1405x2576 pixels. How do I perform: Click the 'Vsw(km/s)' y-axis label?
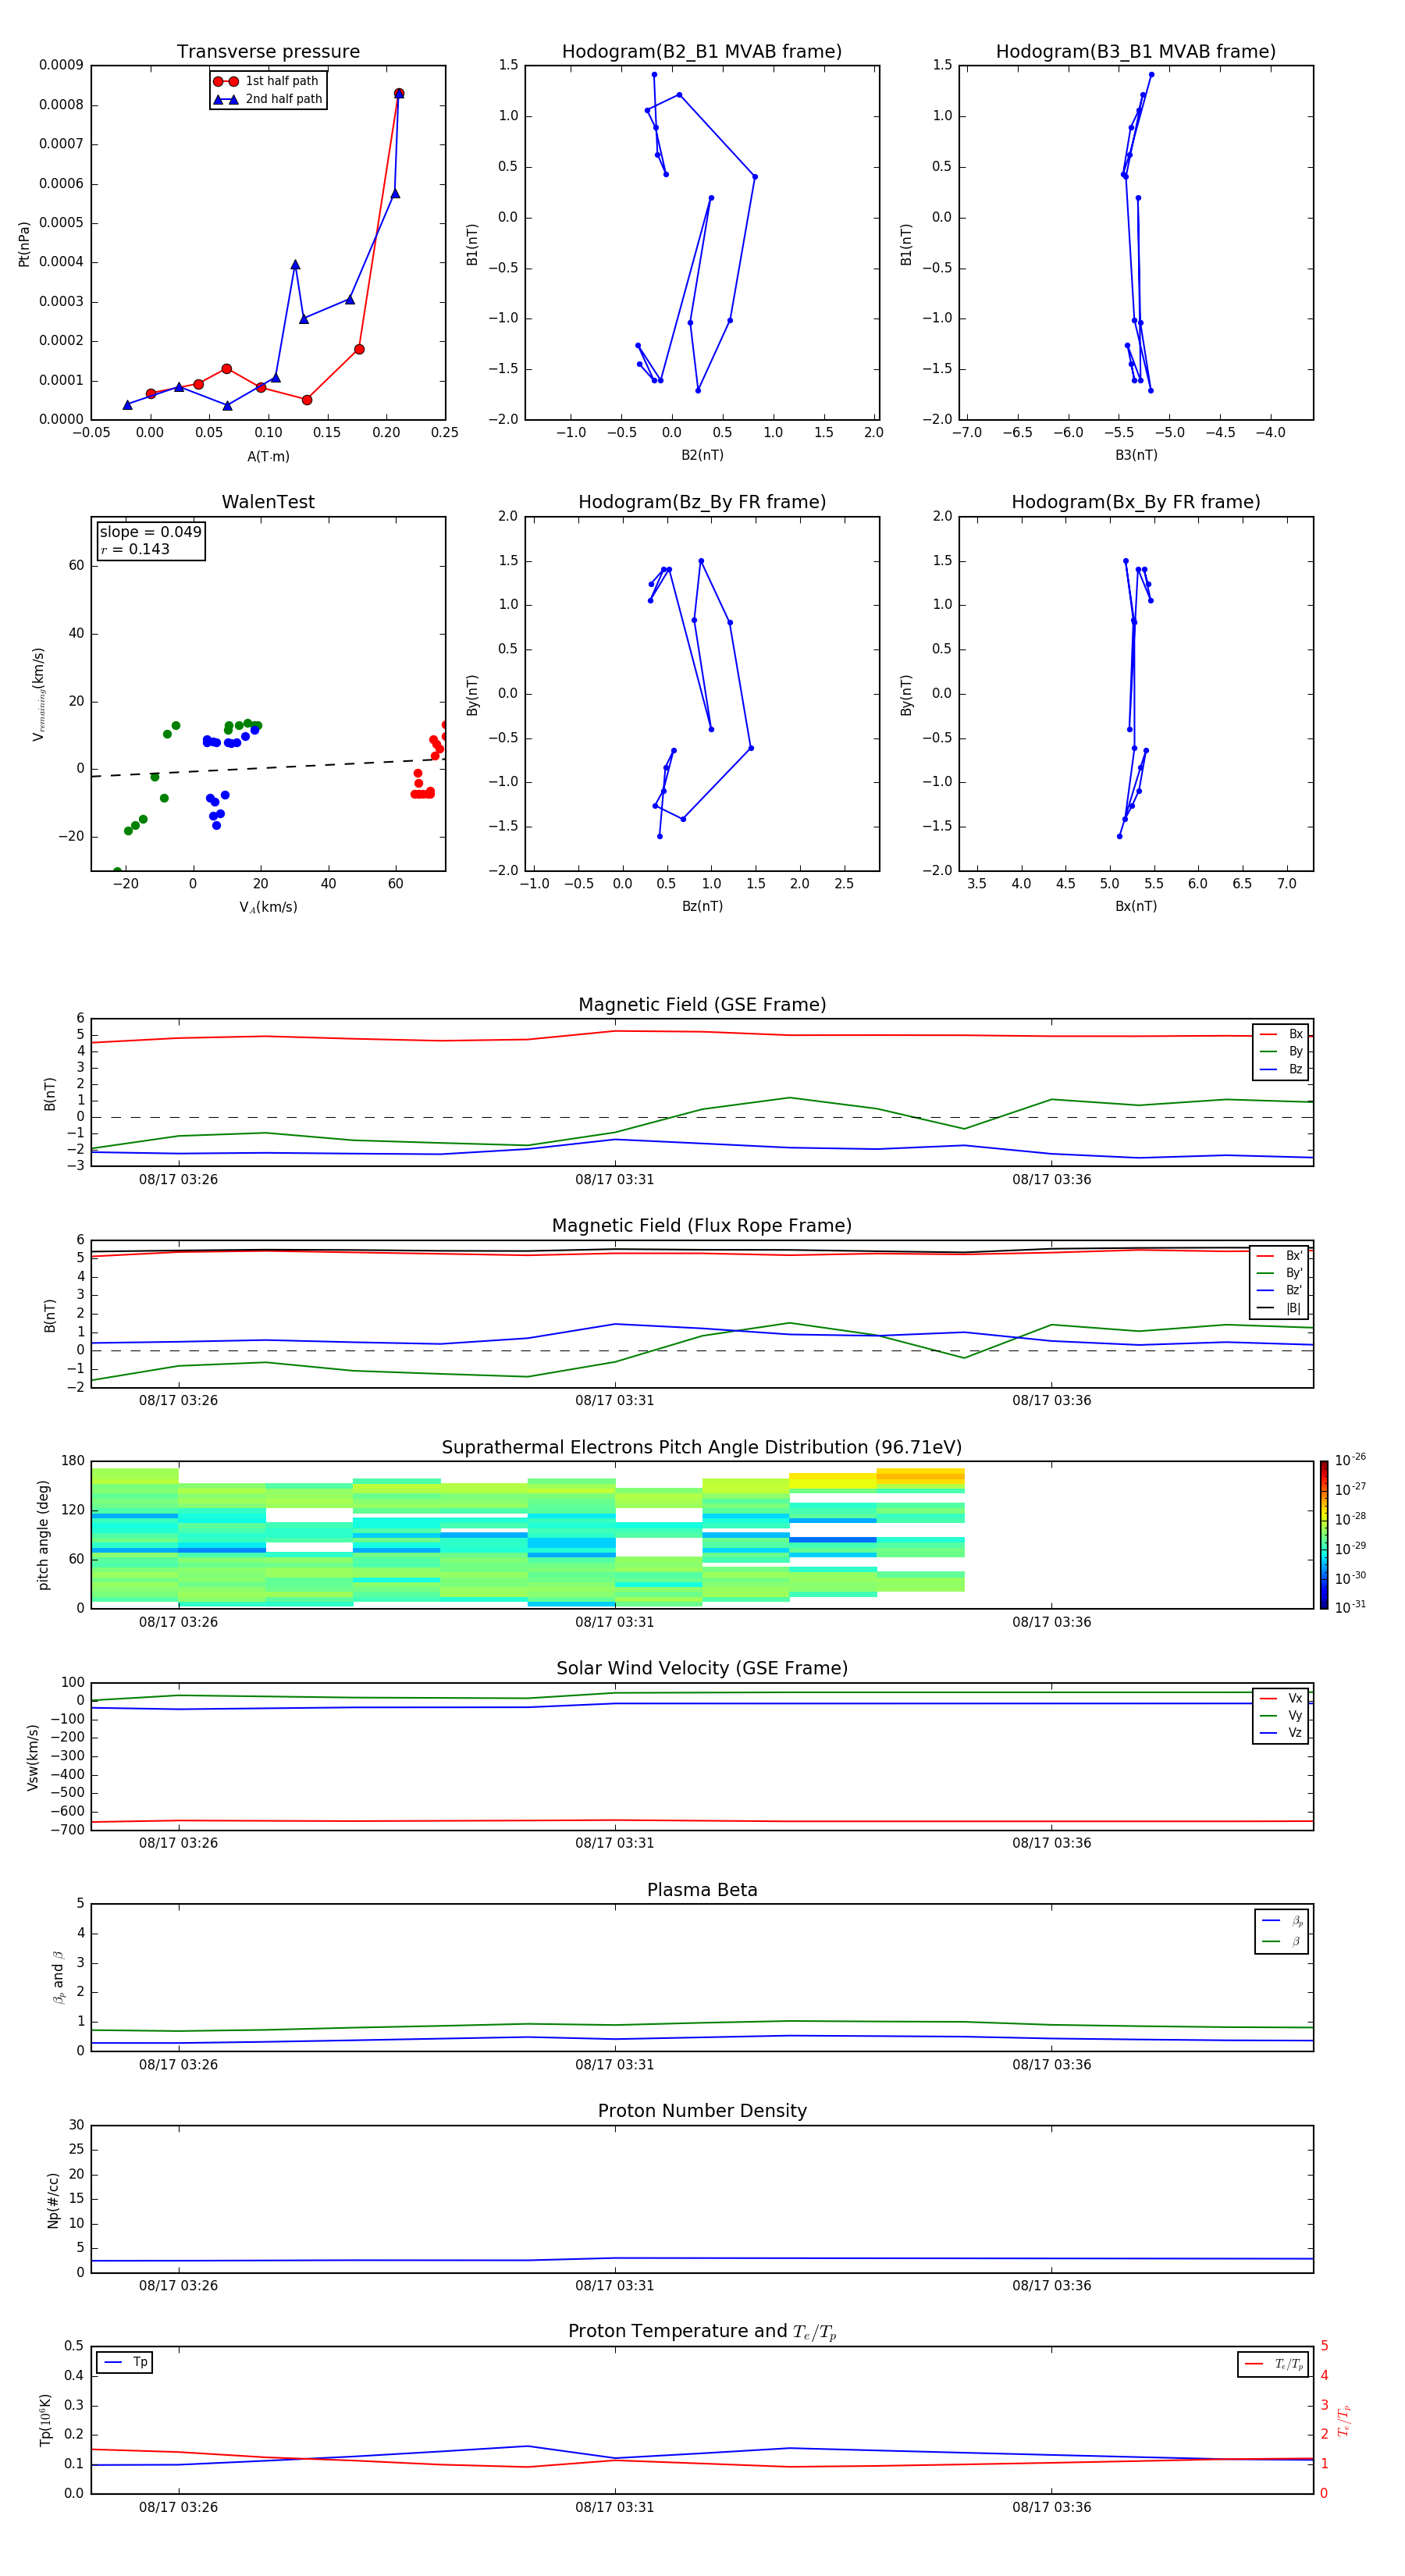coord(32,1757)
